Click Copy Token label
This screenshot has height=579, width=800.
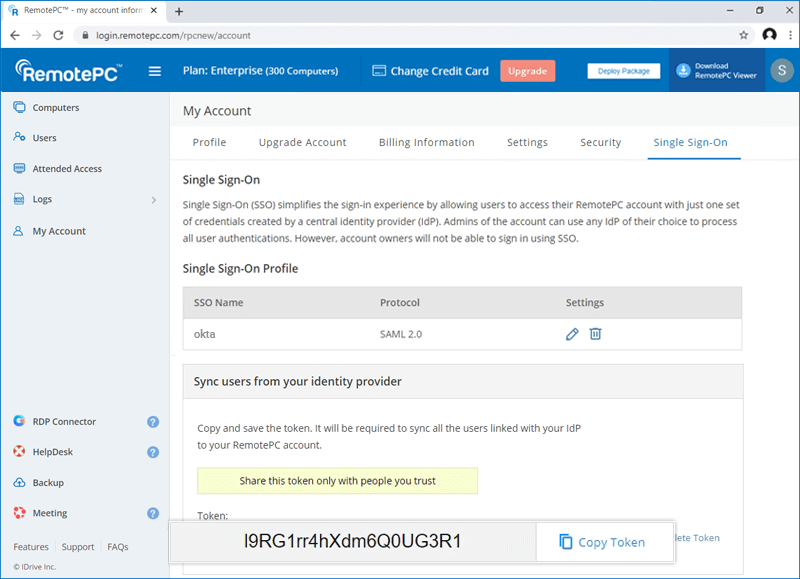pyautogui.click(x=611, y=542)
